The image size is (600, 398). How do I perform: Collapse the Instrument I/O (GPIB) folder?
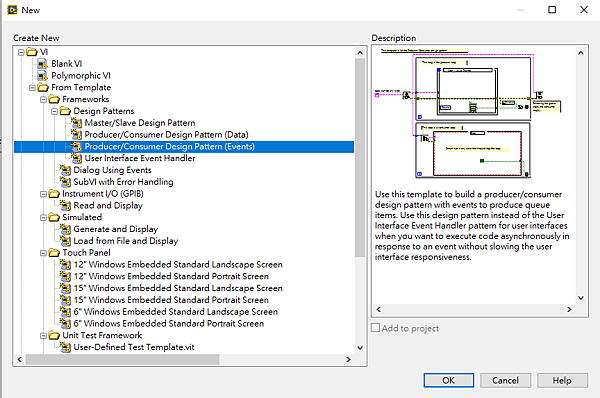[x=43, y=194]
